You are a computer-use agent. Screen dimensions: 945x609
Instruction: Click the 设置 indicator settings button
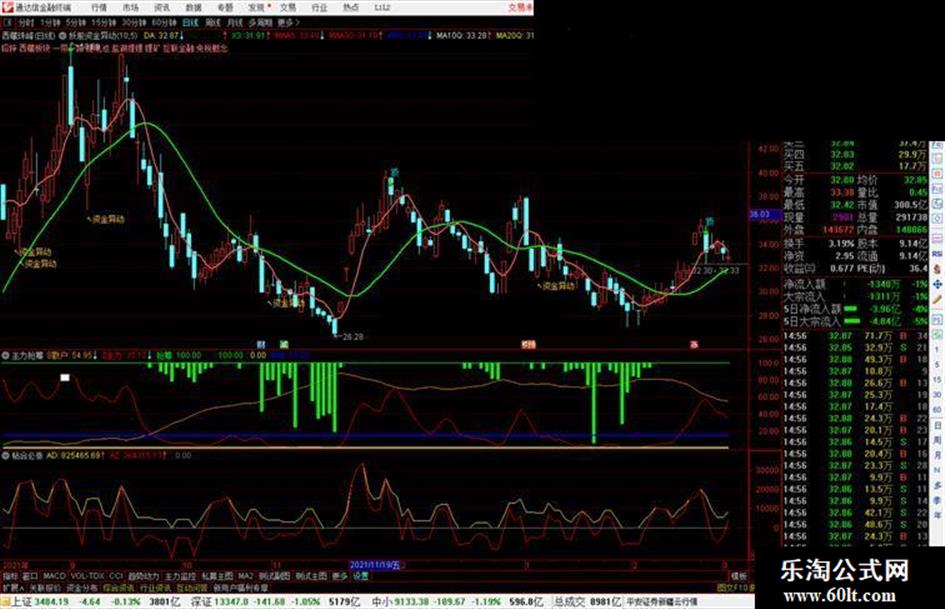[360, 576]
